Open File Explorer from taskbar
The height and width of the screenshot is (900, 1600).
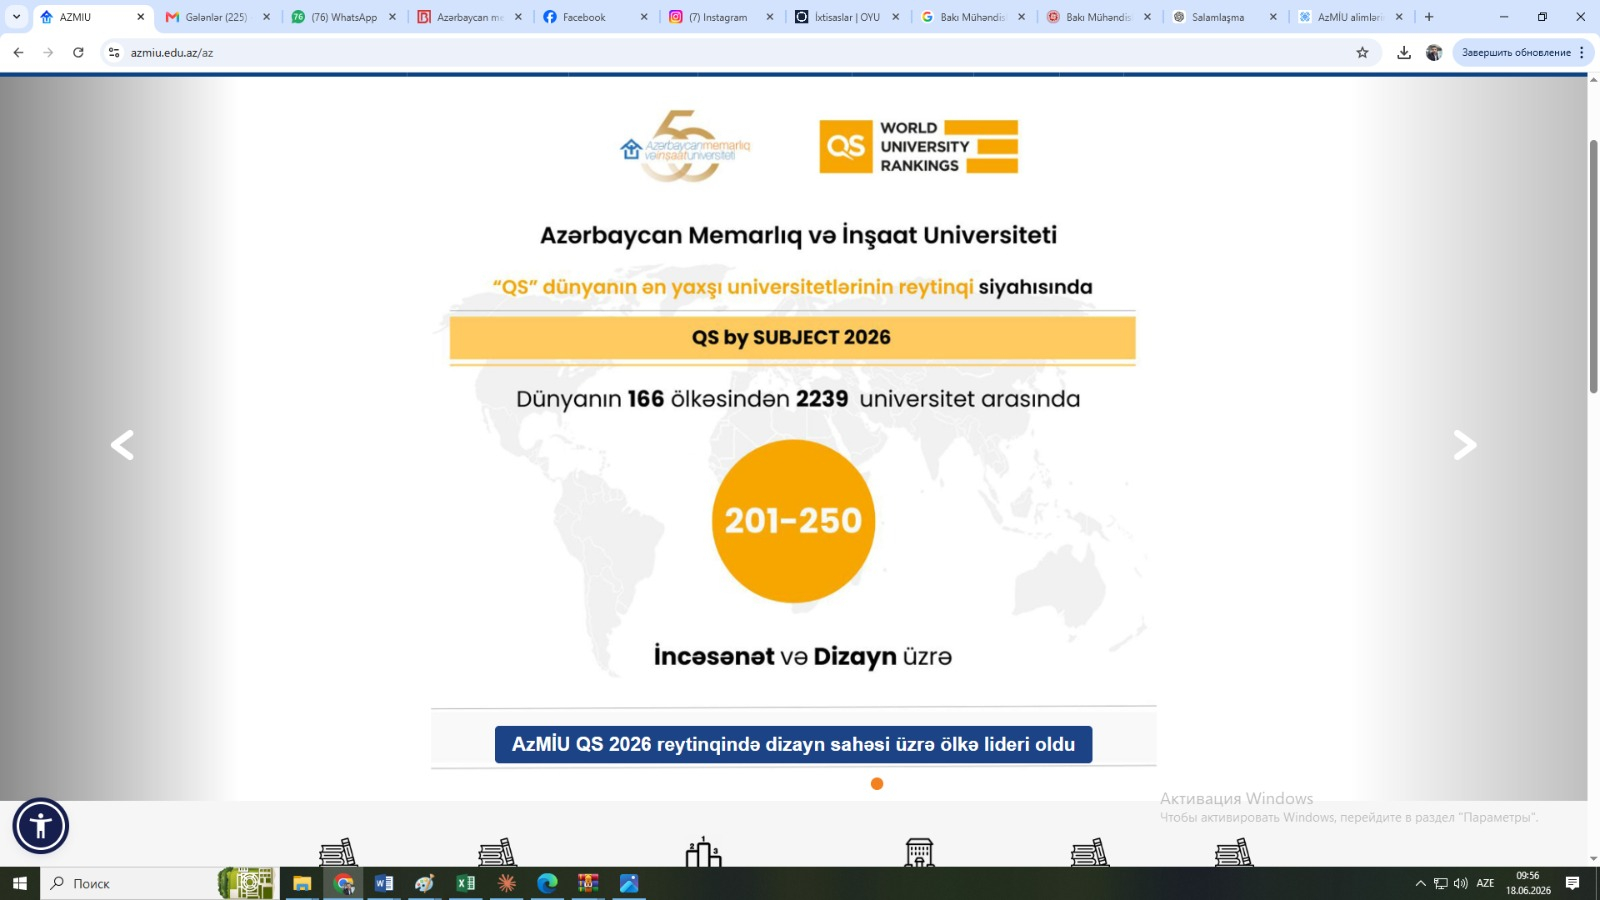[x=302, y=883]
